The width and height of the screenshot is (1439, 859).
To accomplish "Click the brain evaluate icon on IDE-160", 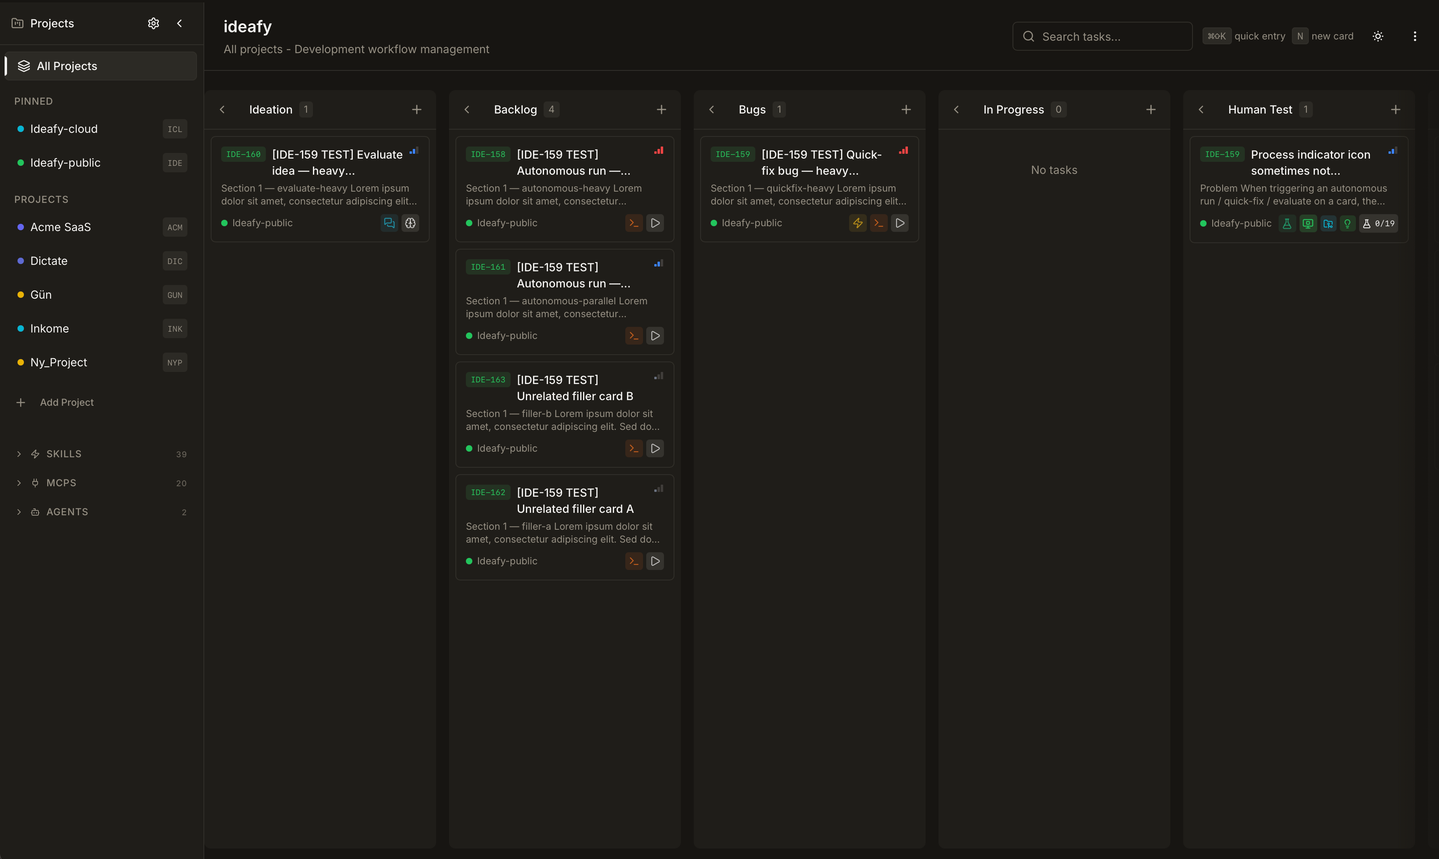I will (410, 223).
